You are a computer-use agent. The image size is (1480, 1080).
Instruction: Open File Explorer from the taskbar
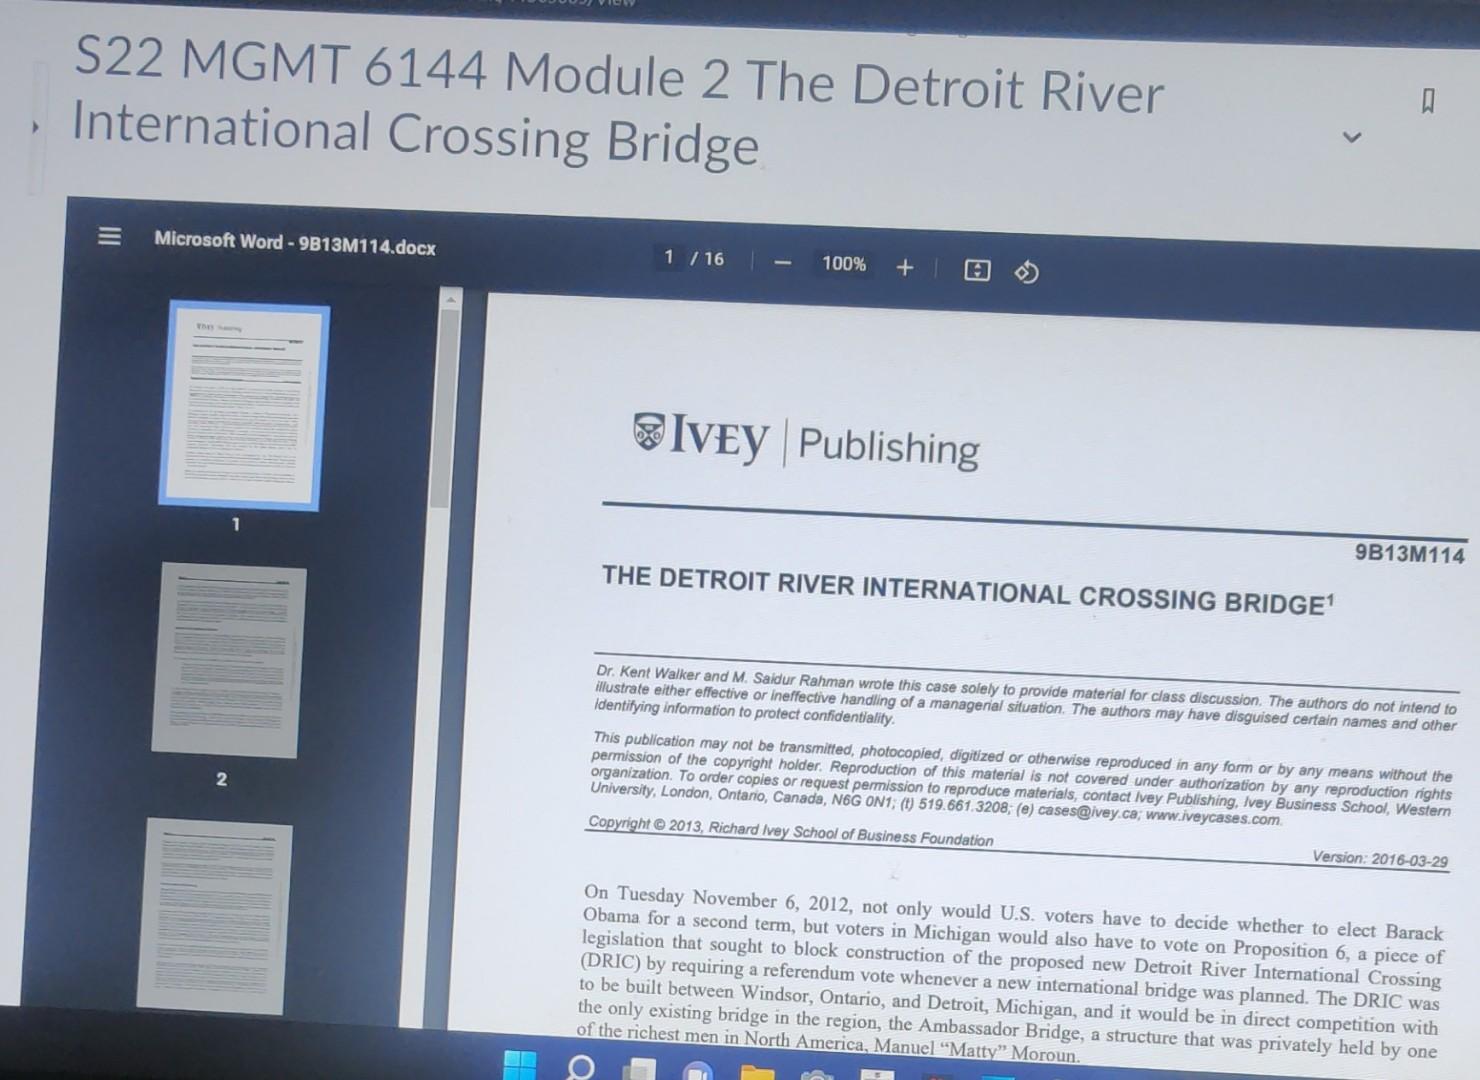[755, 1072]
